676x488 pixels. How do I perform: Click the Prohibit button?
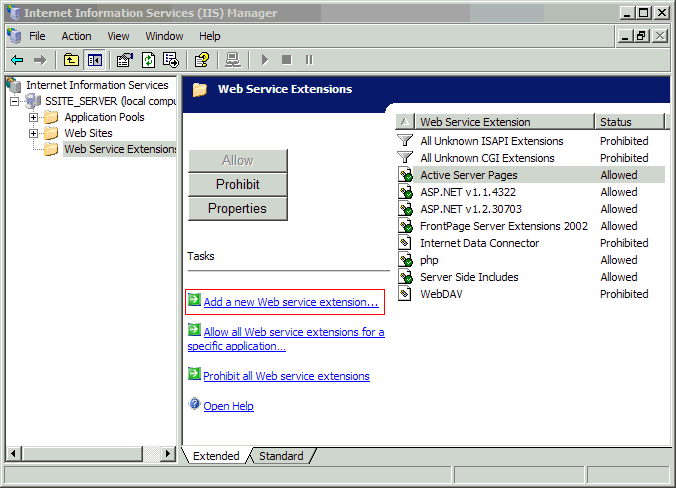point(237,184)
